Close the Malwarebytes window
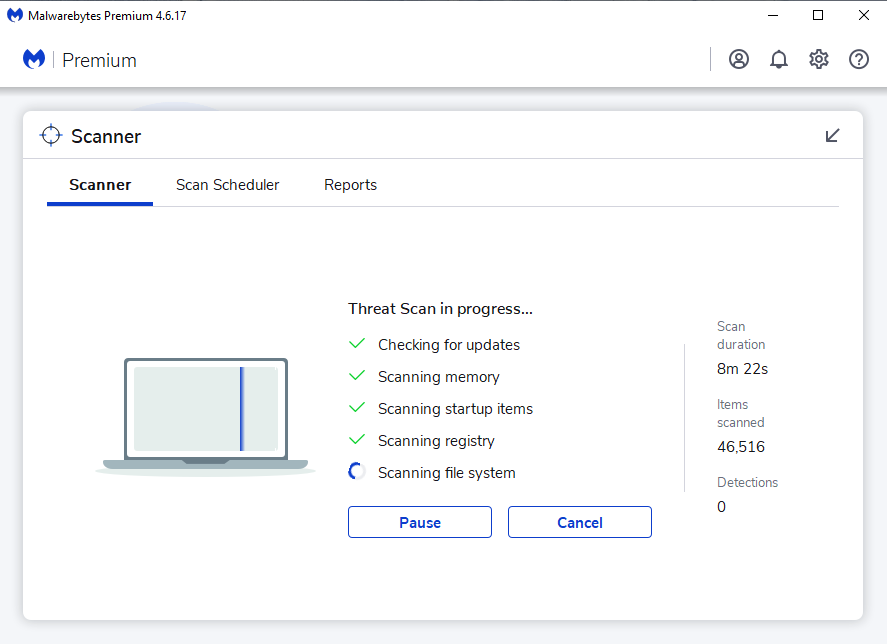 point(863,15)
